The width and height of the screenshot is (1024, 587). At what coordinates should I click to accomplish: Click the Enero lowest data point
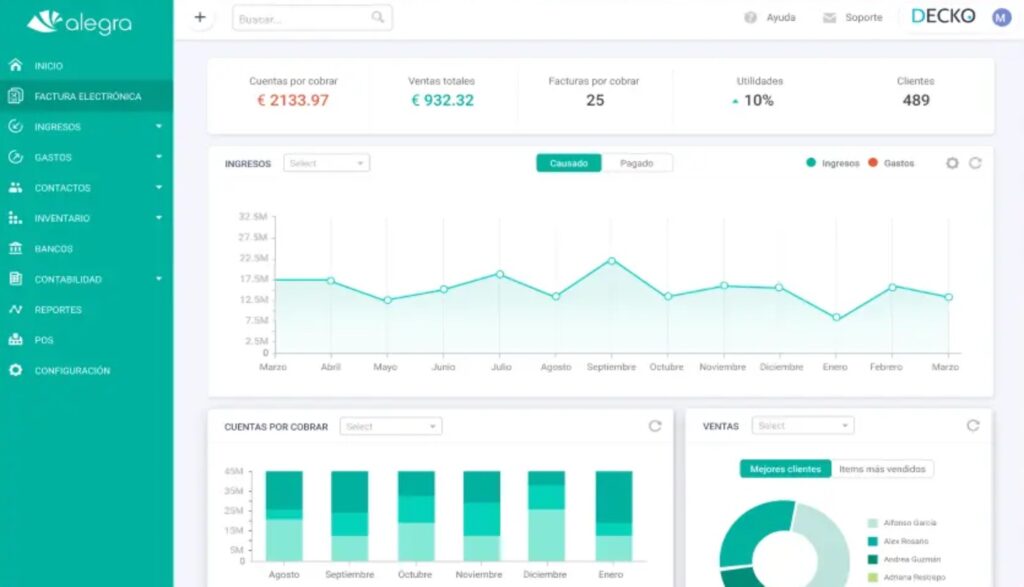(x=836, y=317)
